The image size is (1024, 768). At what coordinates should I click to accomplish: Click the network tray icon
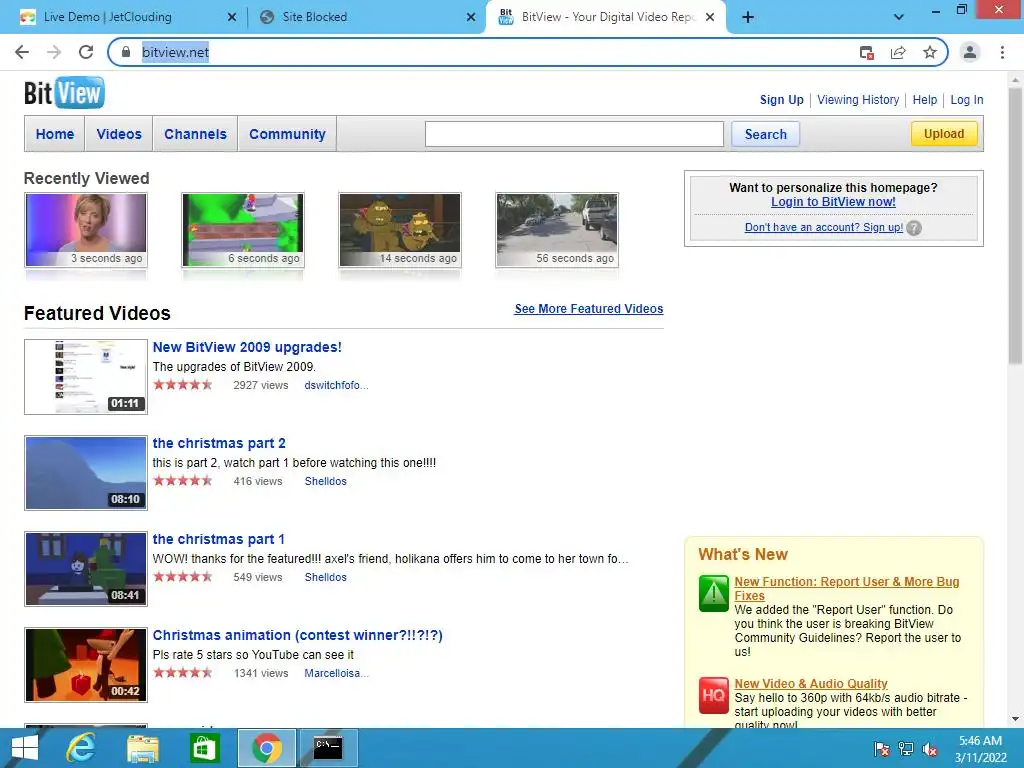pos(906,749)
